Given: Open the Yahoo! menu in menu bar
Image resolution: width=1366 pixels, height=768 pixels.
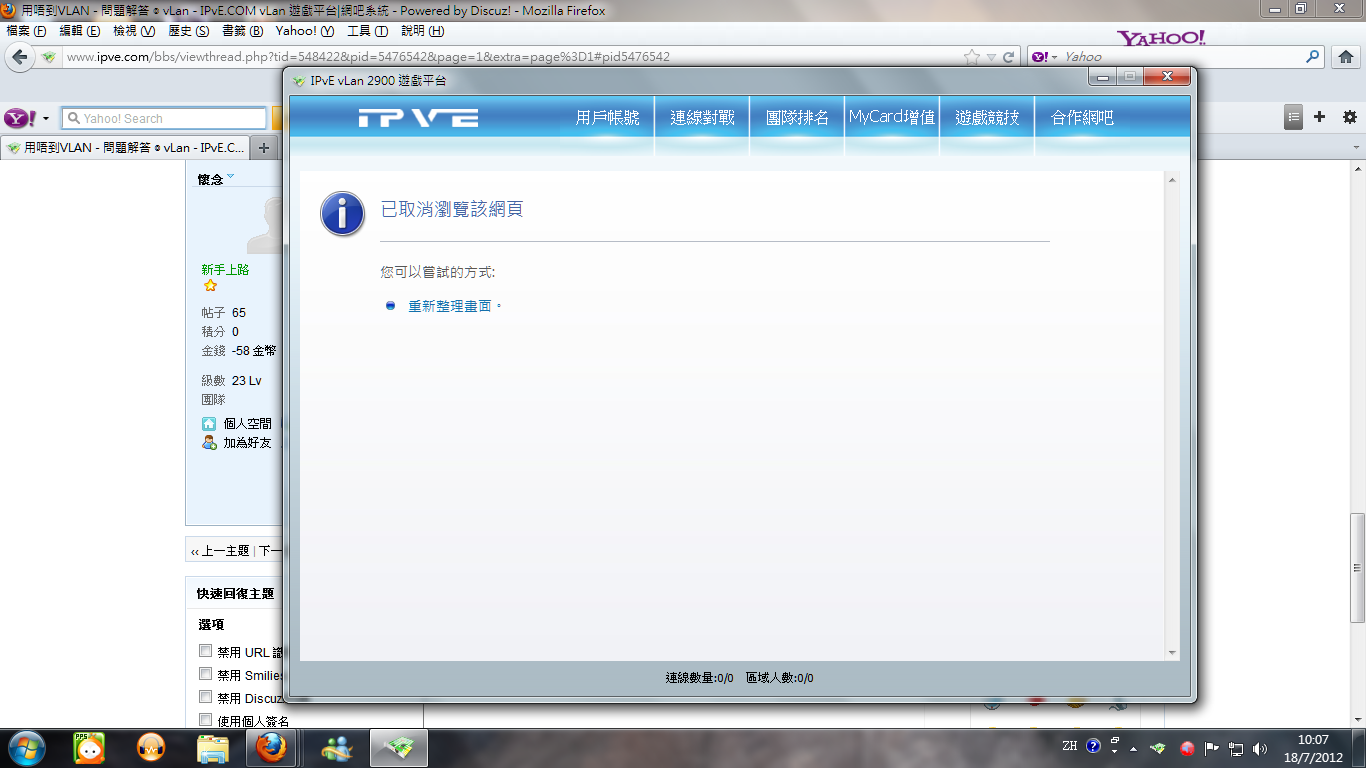Looking at the screenshot, I should point(305,31).
